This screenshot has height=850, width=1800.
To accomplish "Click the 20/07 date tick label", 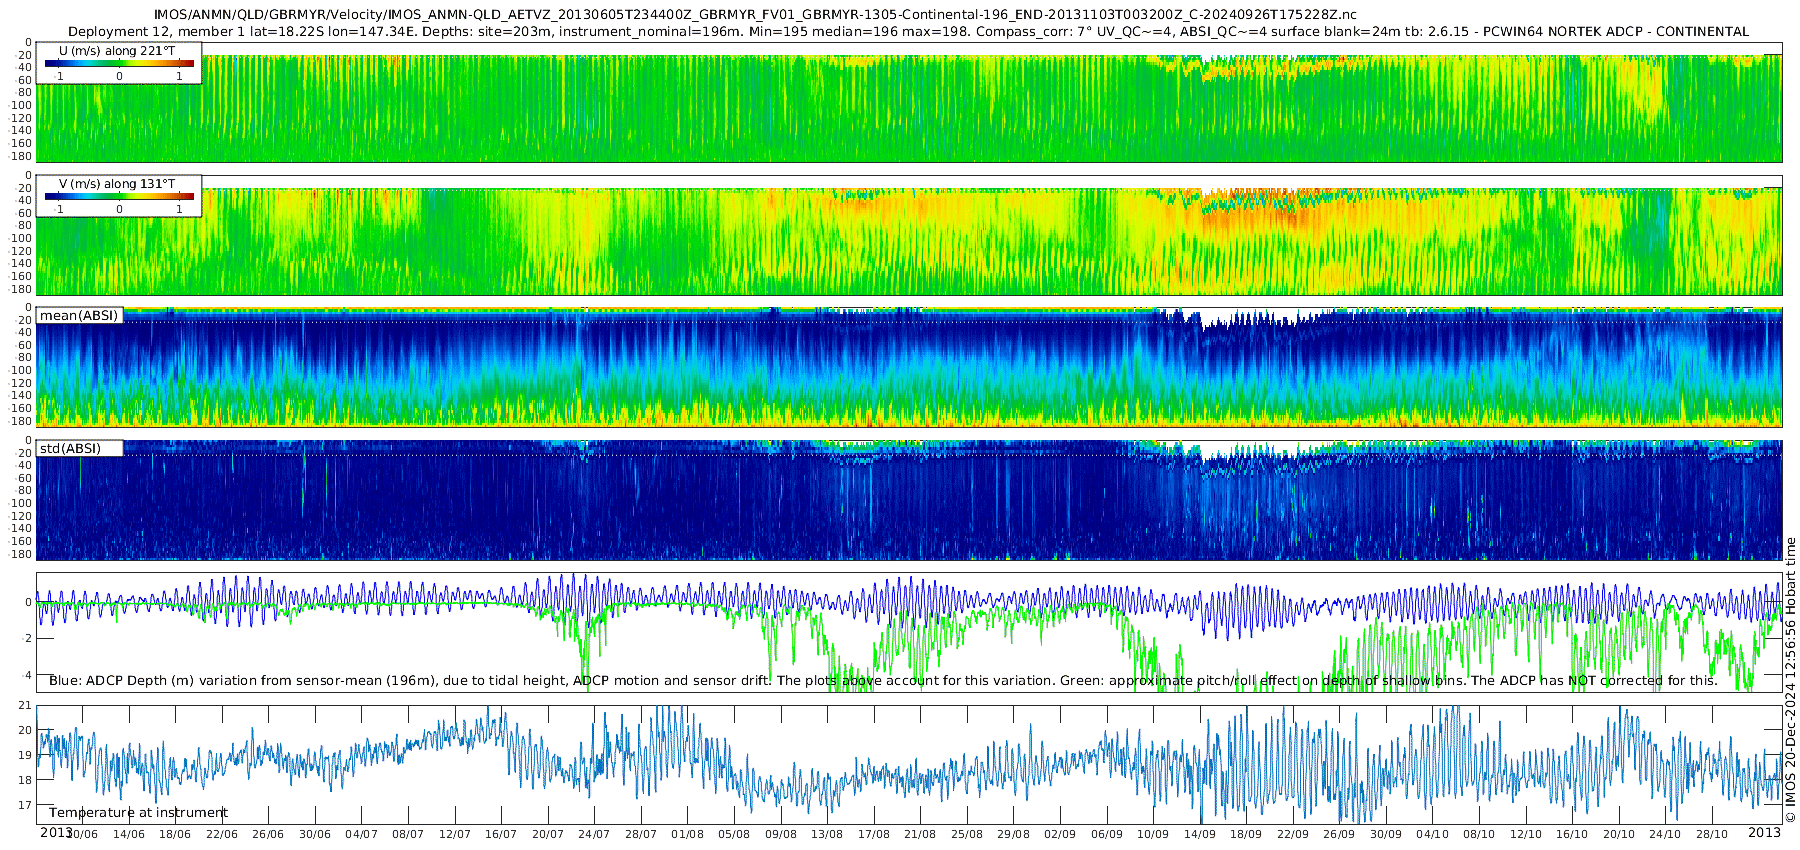I will pos(547,834).
